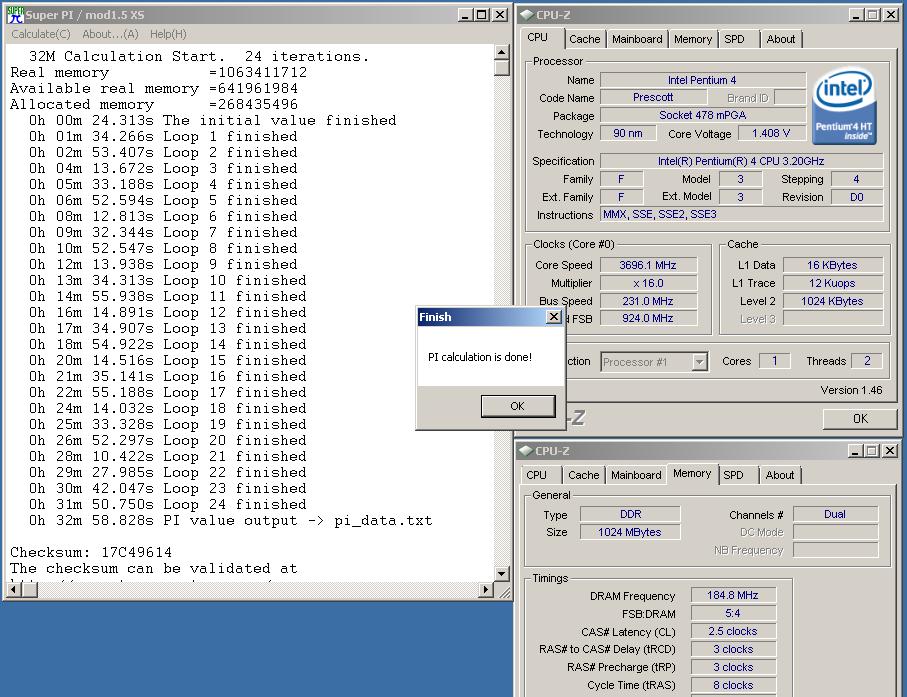Click the Instructions field MMX, SSE, SSE2, SSE3
The width and height of the screenshot is (907, 697).
coord(741,215)
